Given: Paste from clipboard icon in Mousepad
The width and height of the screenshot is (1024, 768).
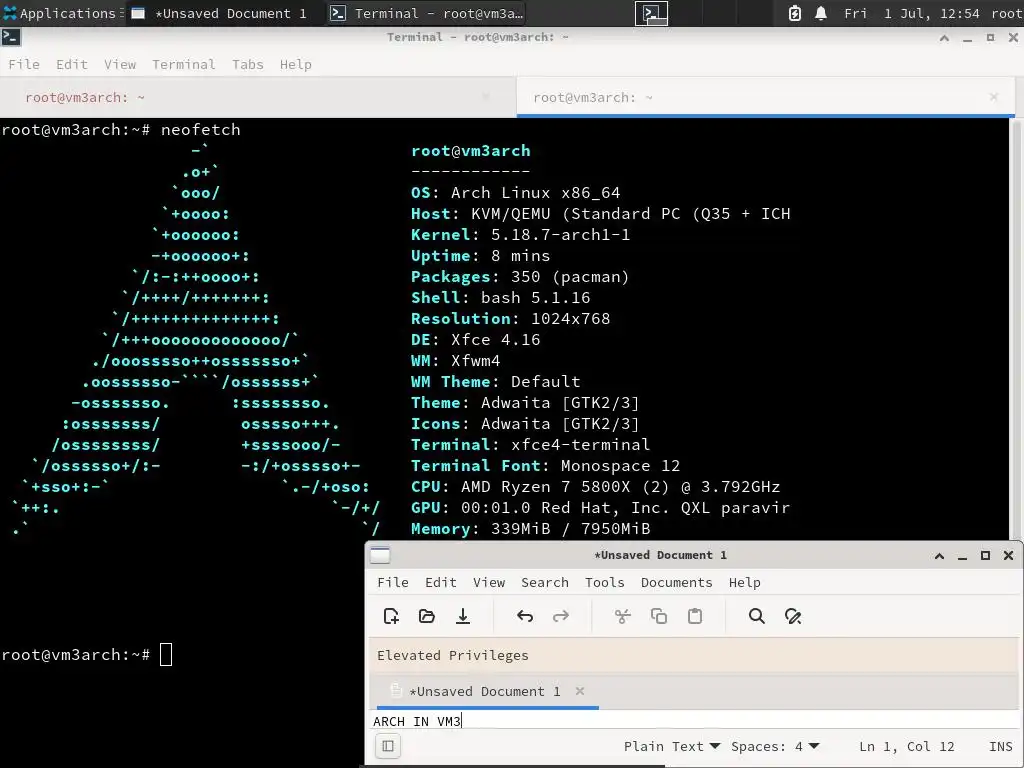Looking at the screenshot, I should click(695, 616).
